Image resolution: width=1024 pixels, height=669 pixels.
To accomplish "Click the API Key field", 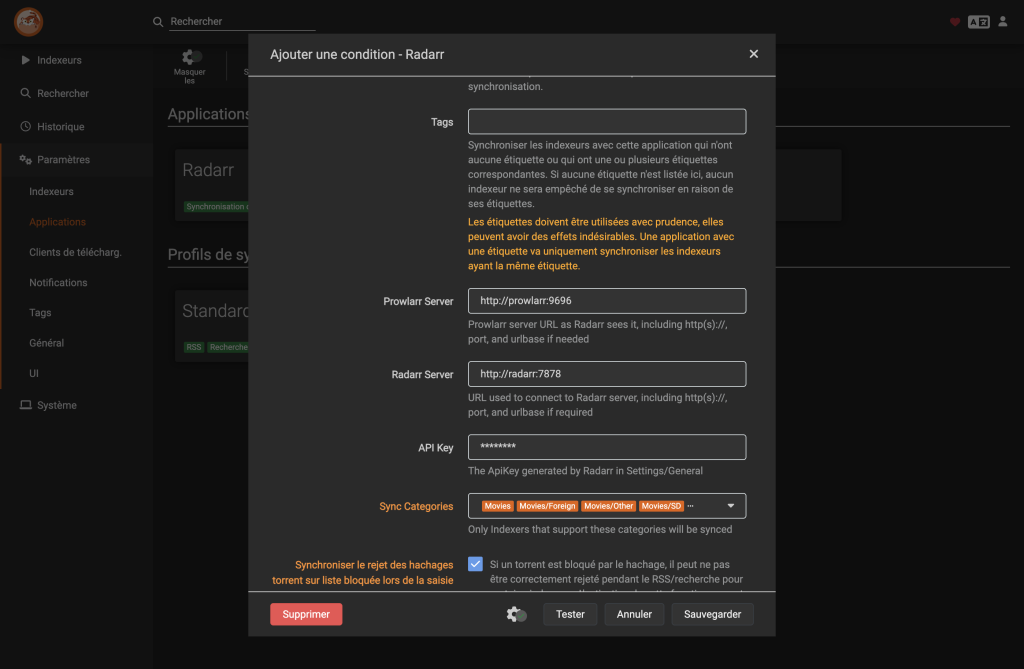I will 607,447.
